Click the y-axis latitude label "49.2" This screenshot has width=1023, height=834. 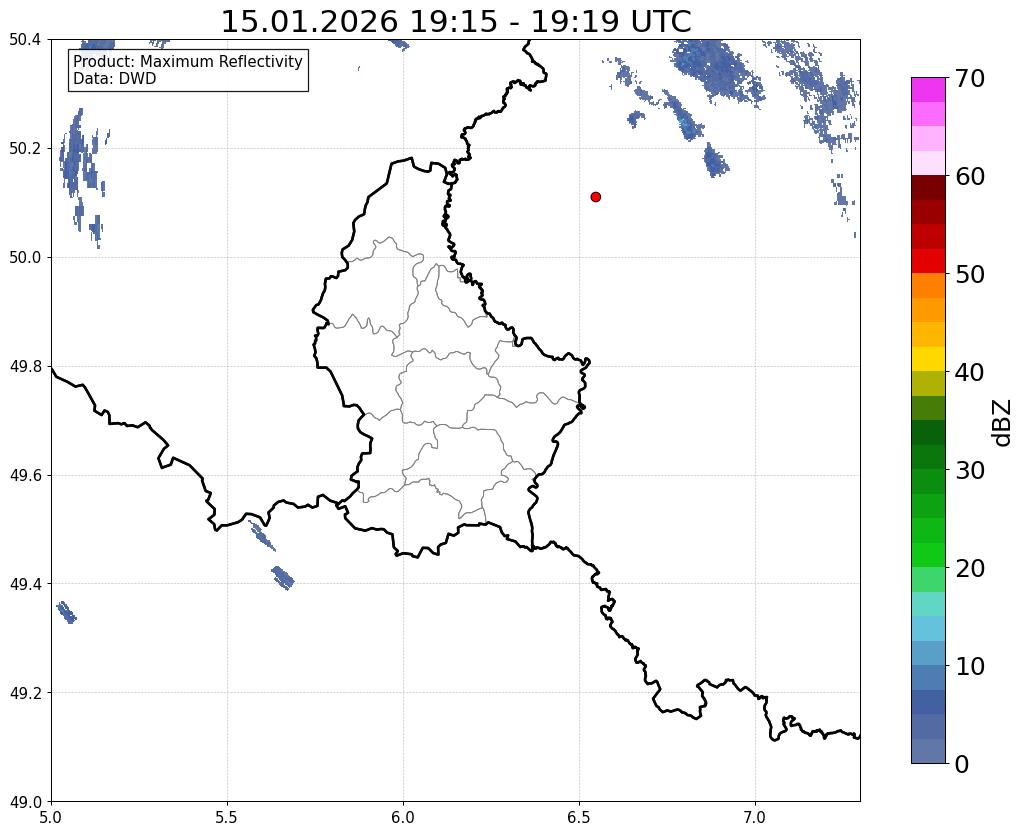pyautogui.click(x=25, y=693)
